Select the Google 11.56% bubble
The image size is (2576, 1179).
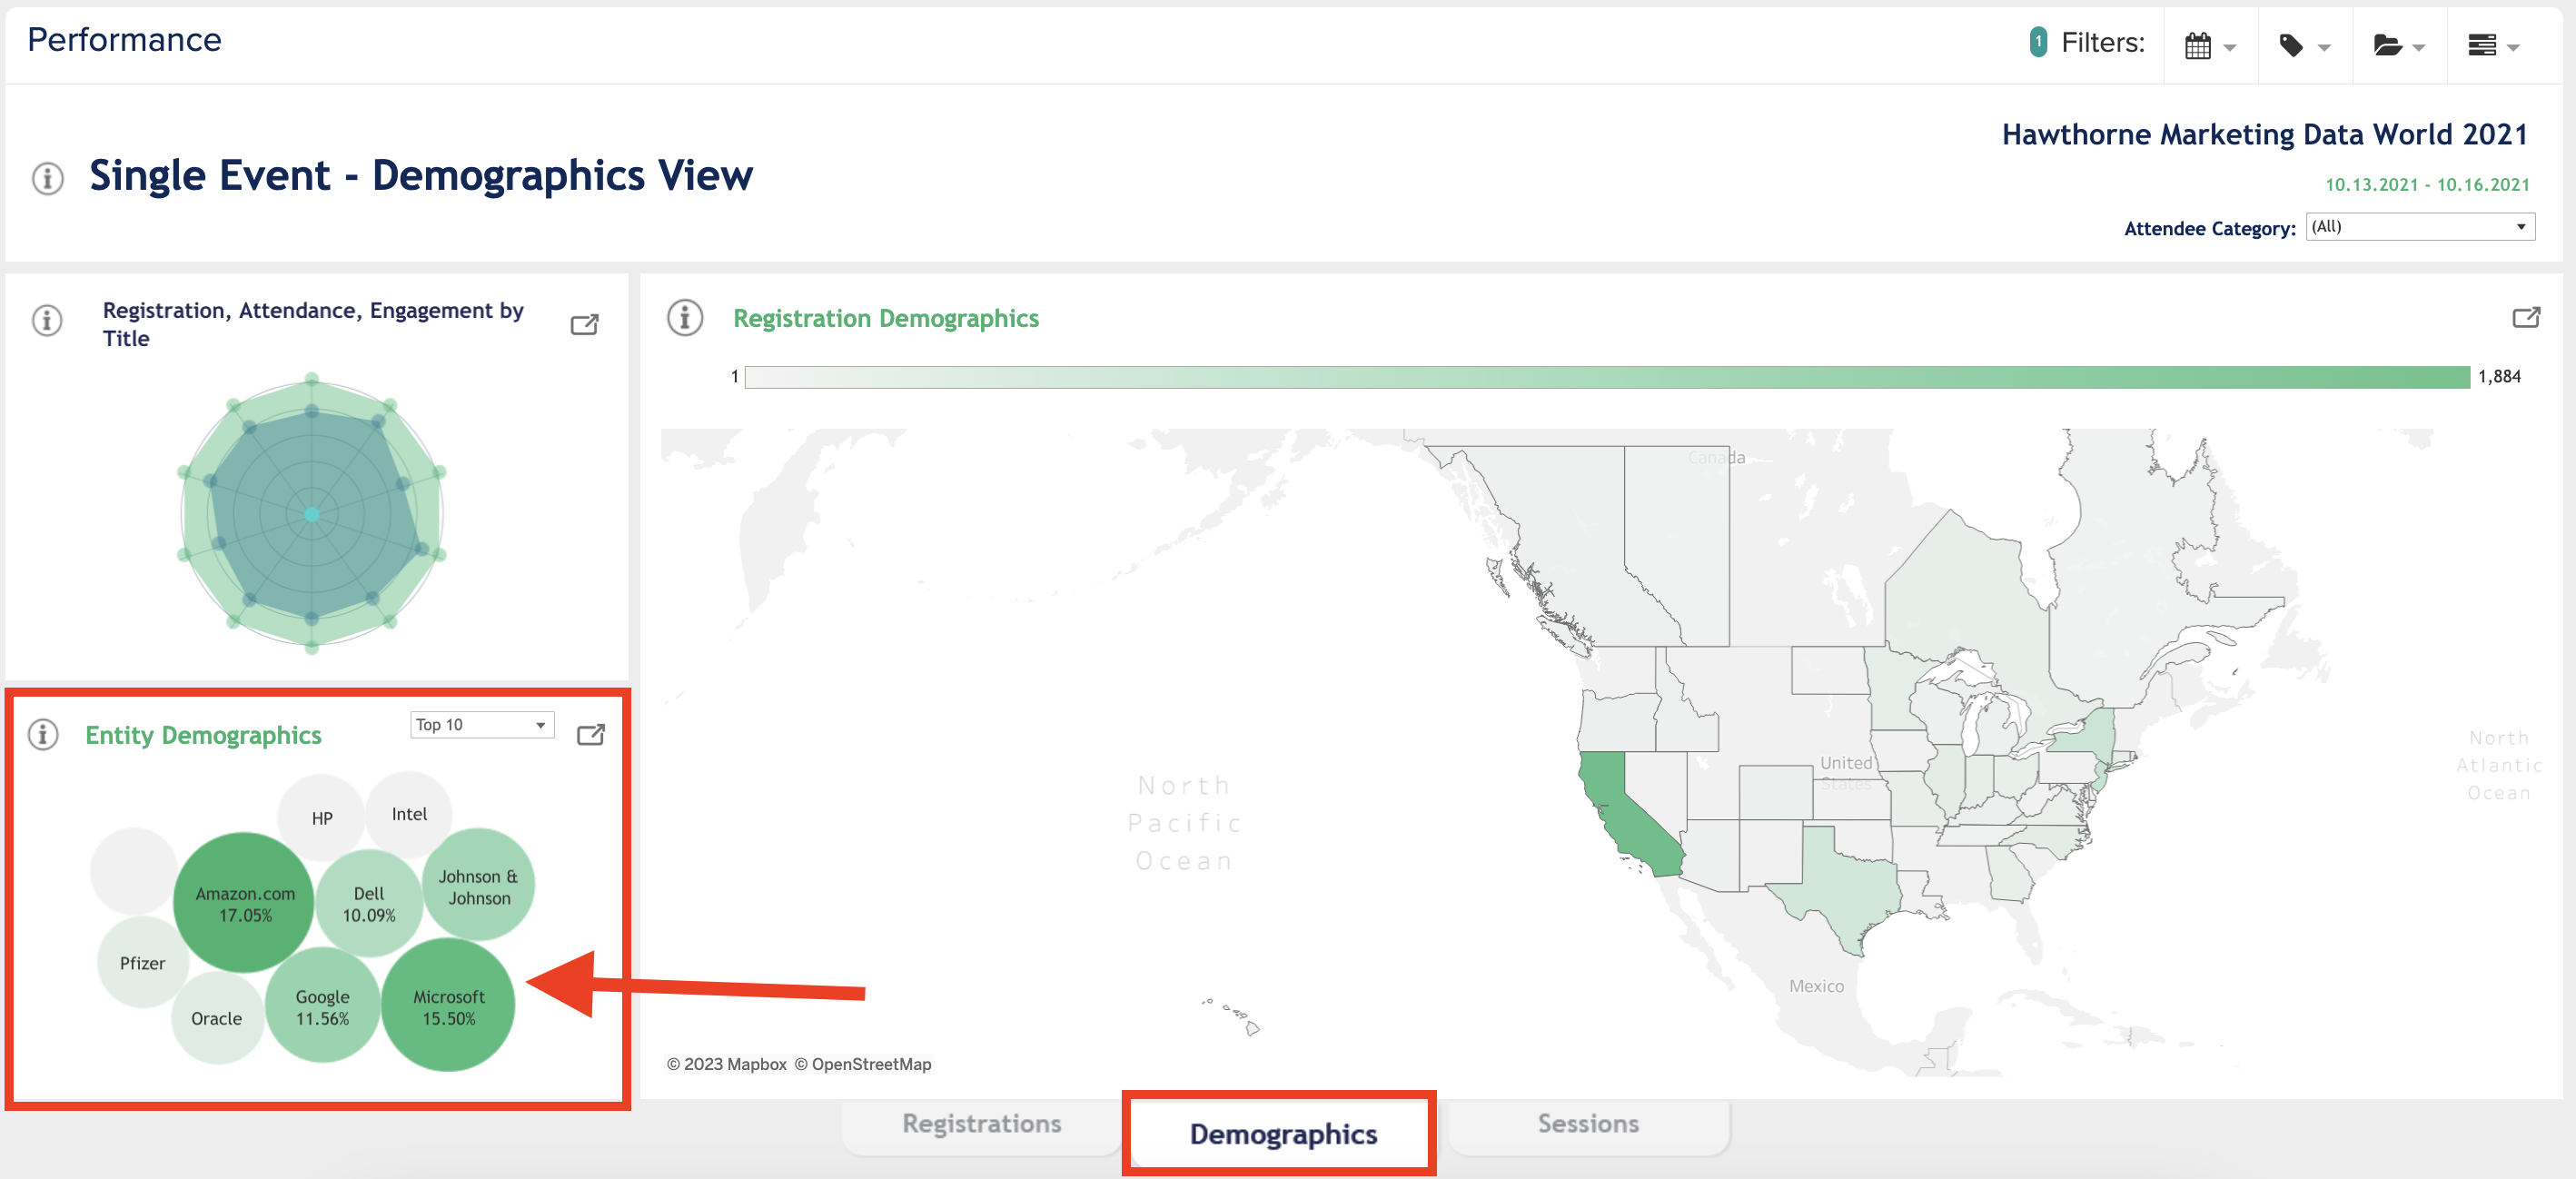click(x=322, y=1005)
